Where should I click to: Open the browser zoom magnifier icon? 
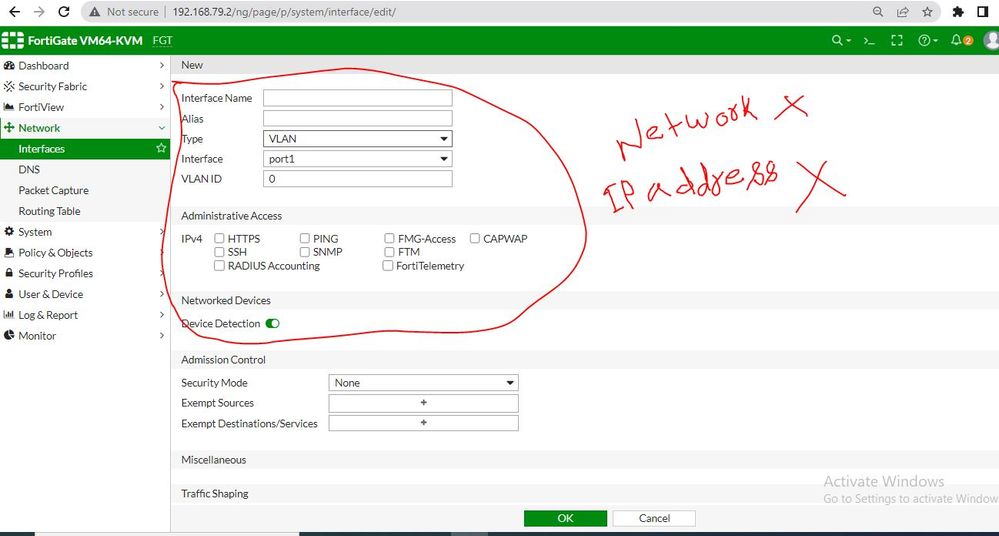878,11
